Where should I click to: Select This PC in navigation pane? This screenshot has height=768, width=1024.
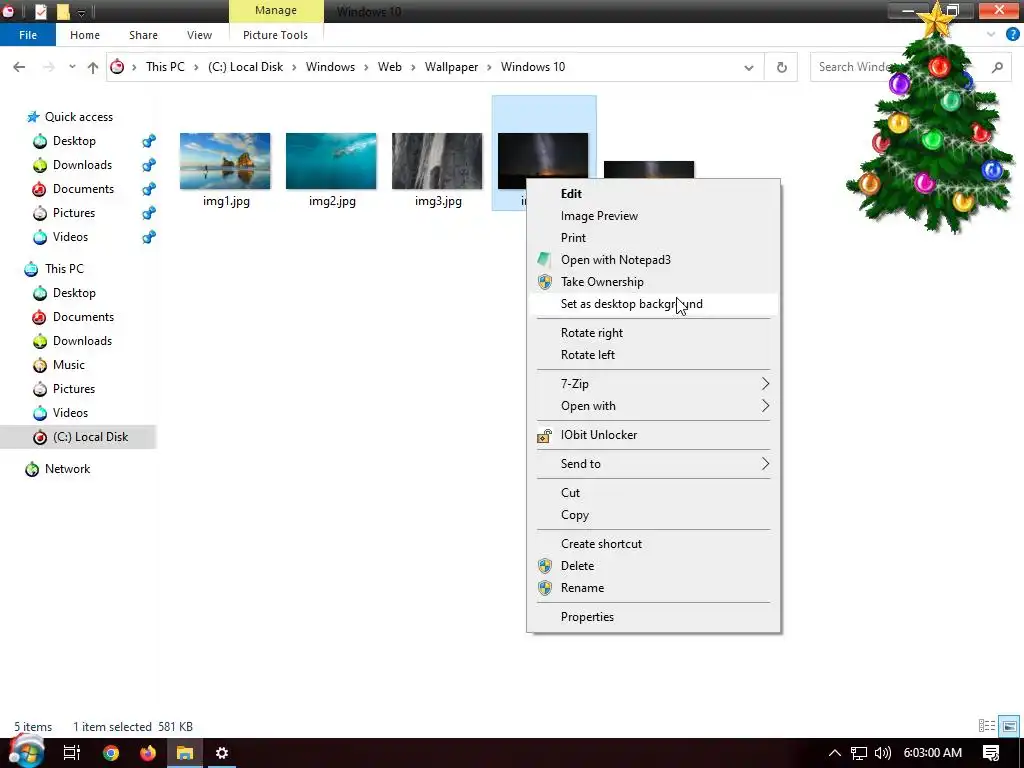pos(64,268)
